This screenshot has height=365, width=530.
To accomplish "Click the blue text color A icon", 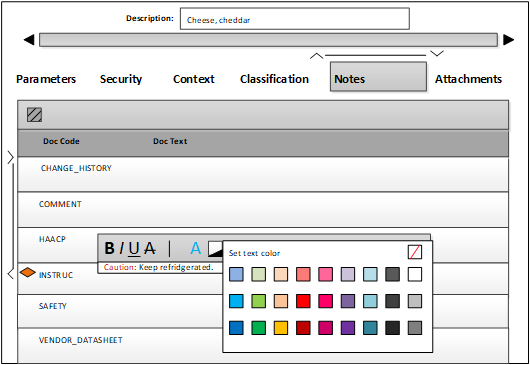I will 196,248.
